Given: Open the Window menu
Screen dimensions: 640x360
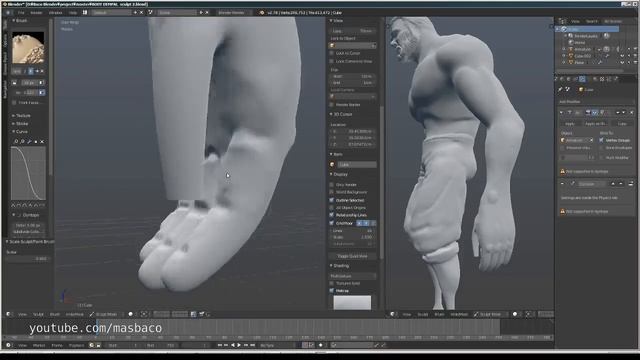Looking at the screenshot, I should [x=56, y=13].
